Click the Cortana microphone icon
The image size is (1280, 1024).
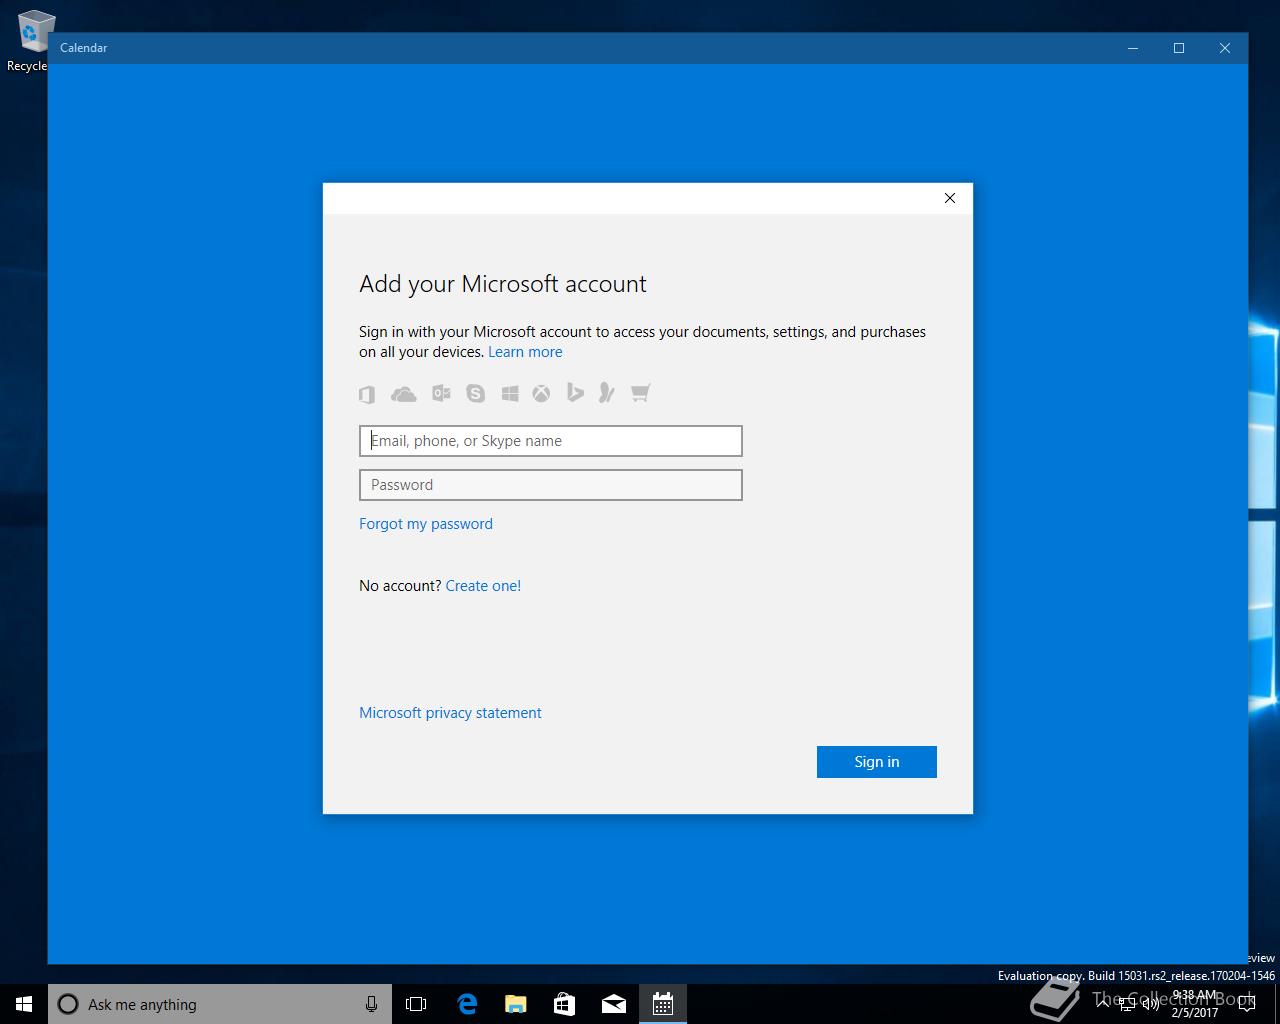[371, 1004]
